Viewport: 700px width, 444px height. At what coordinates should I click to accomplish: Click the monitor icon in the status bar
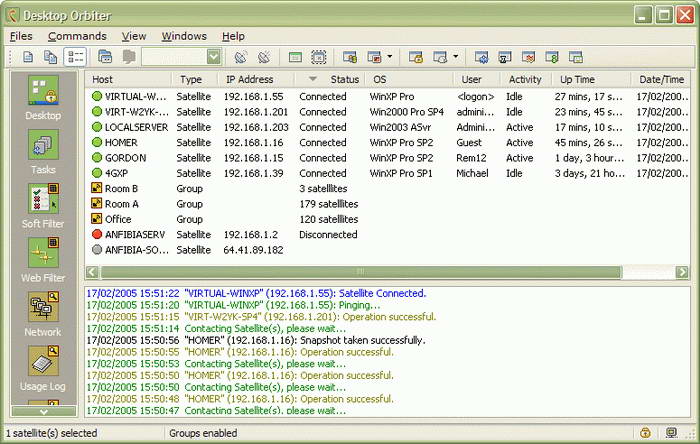point(671,432)
